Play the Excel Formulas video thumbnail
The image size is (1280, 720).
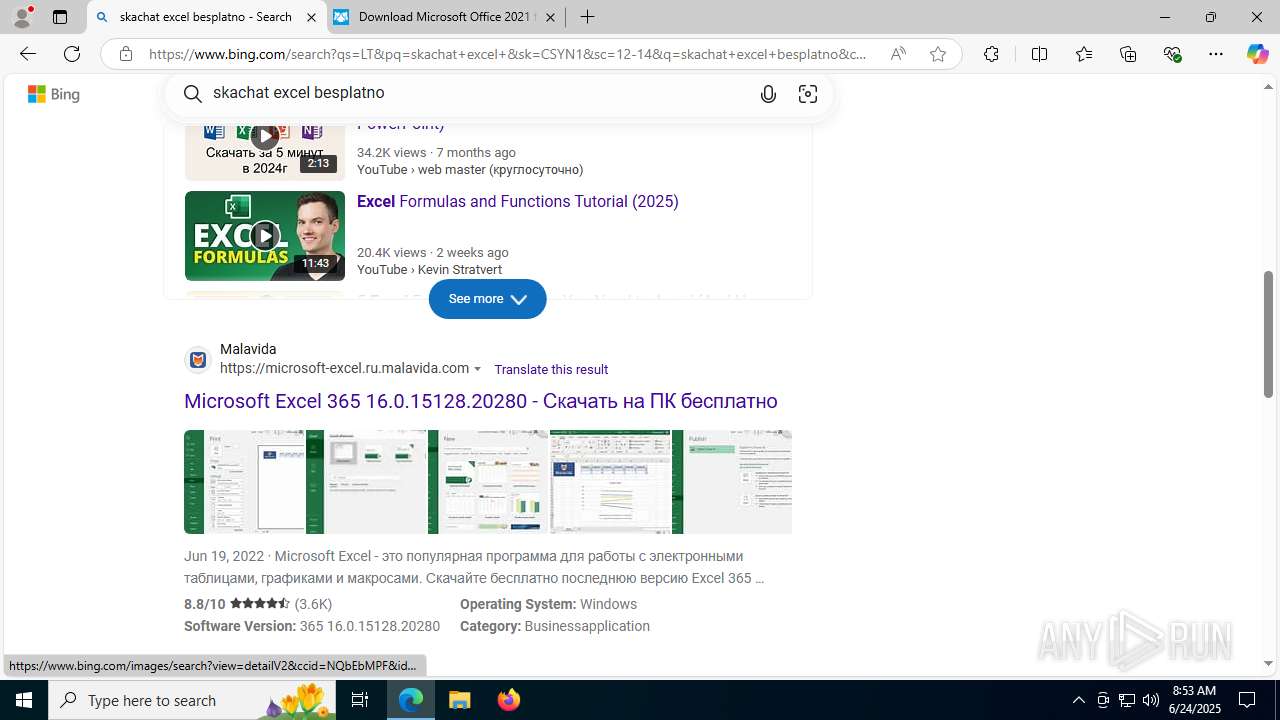pyautogui.click(x=264, y=236)
